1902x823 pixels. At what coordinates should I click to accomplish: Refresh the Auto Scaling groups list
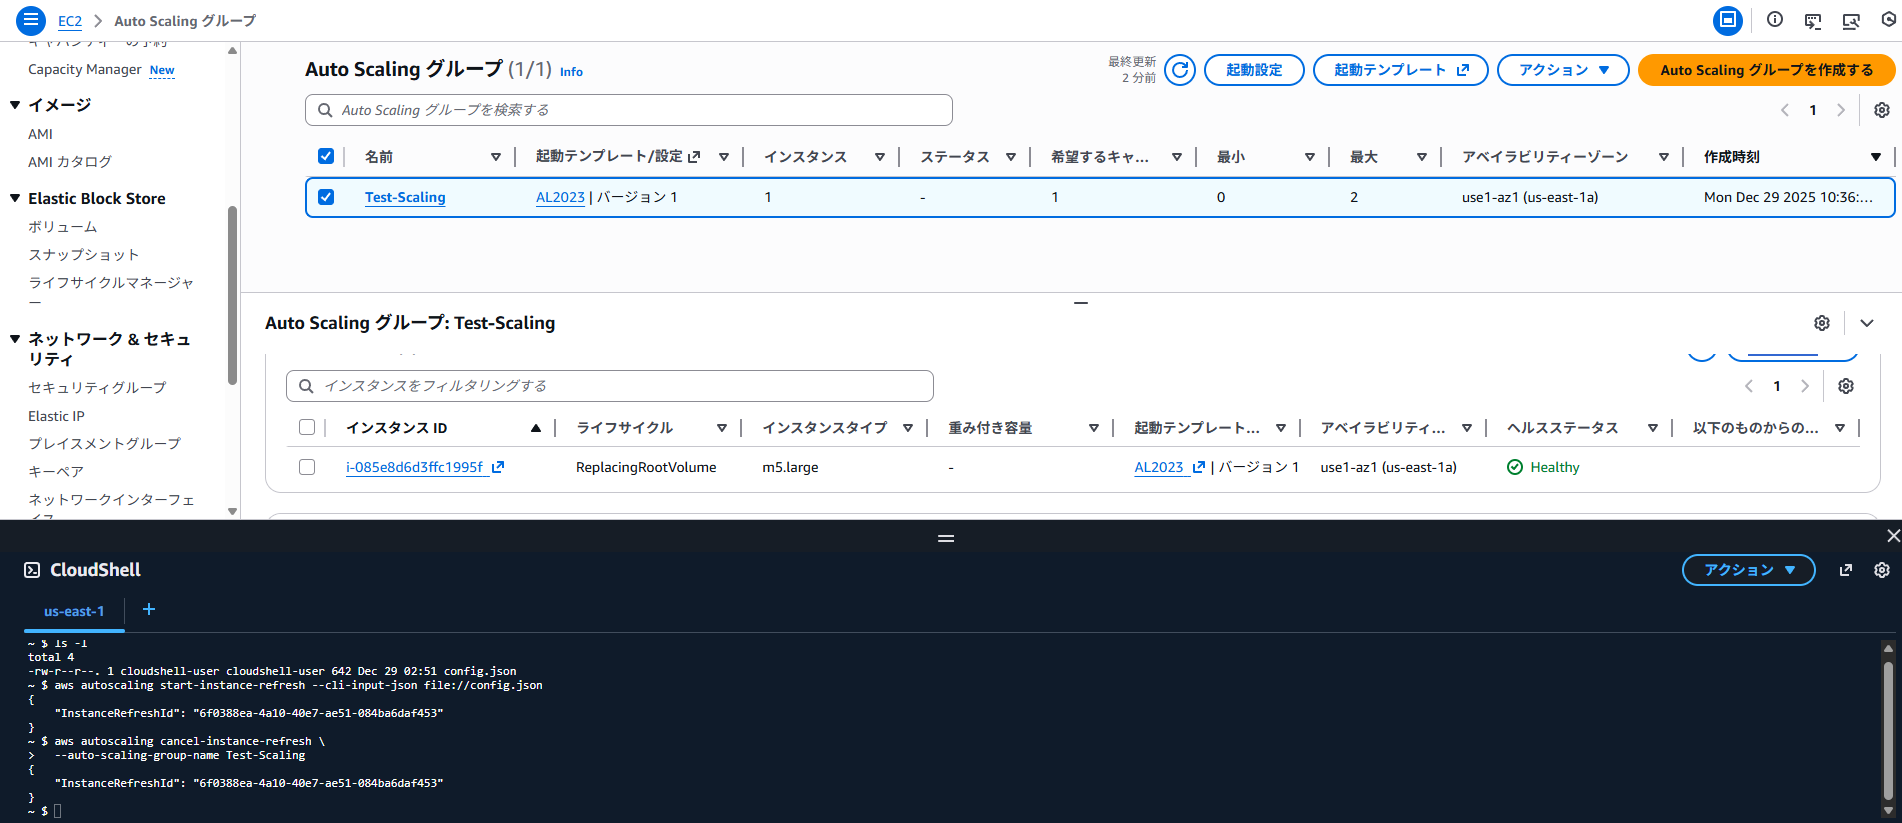(x=1180, y=70)
